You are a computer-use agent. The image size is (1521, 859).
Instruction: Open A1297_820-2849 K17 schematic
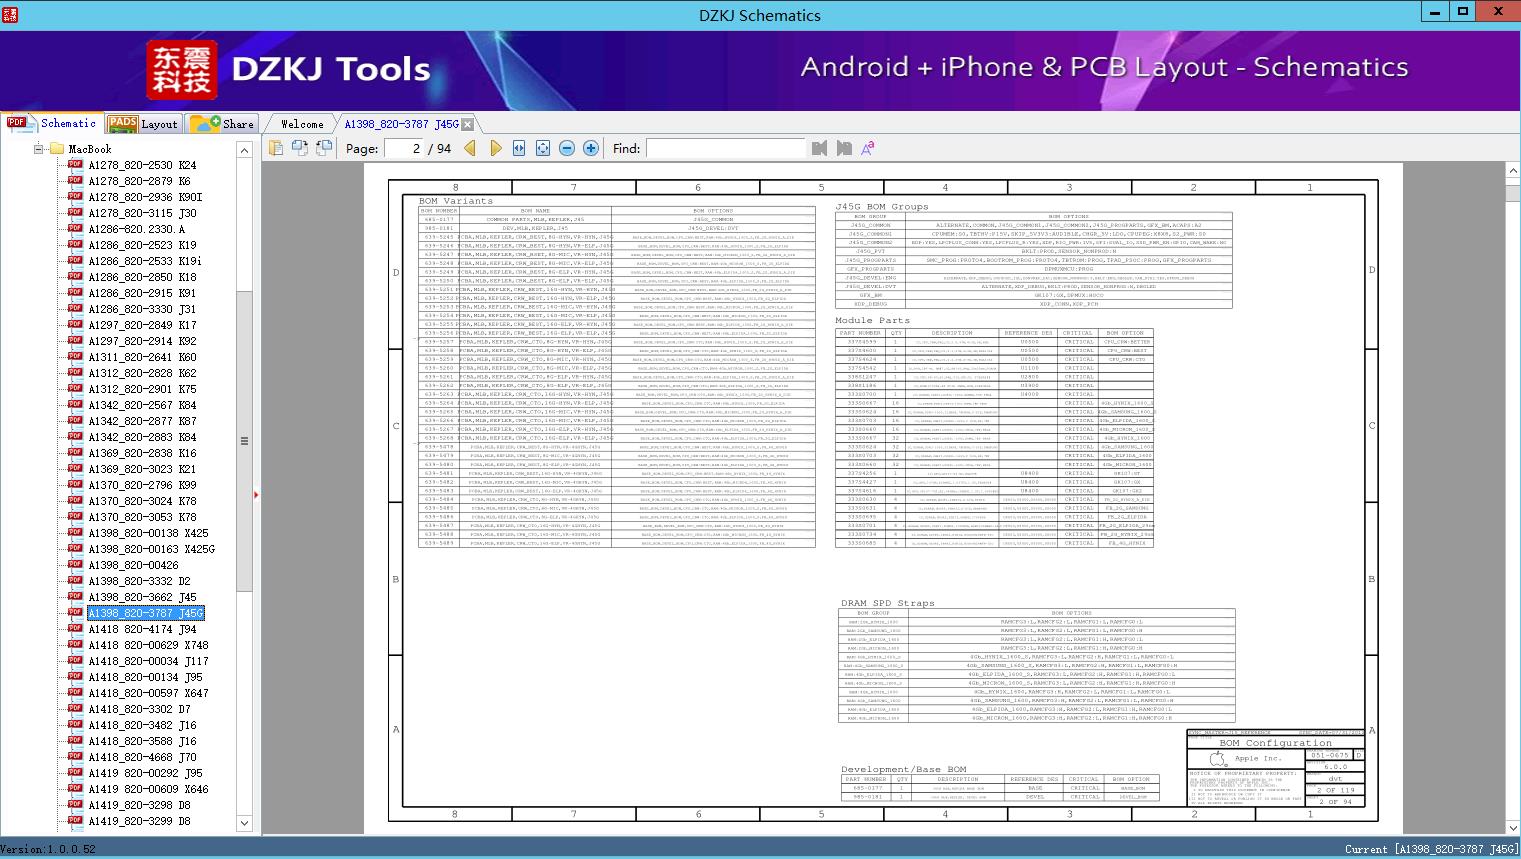(x=142, y=325)
